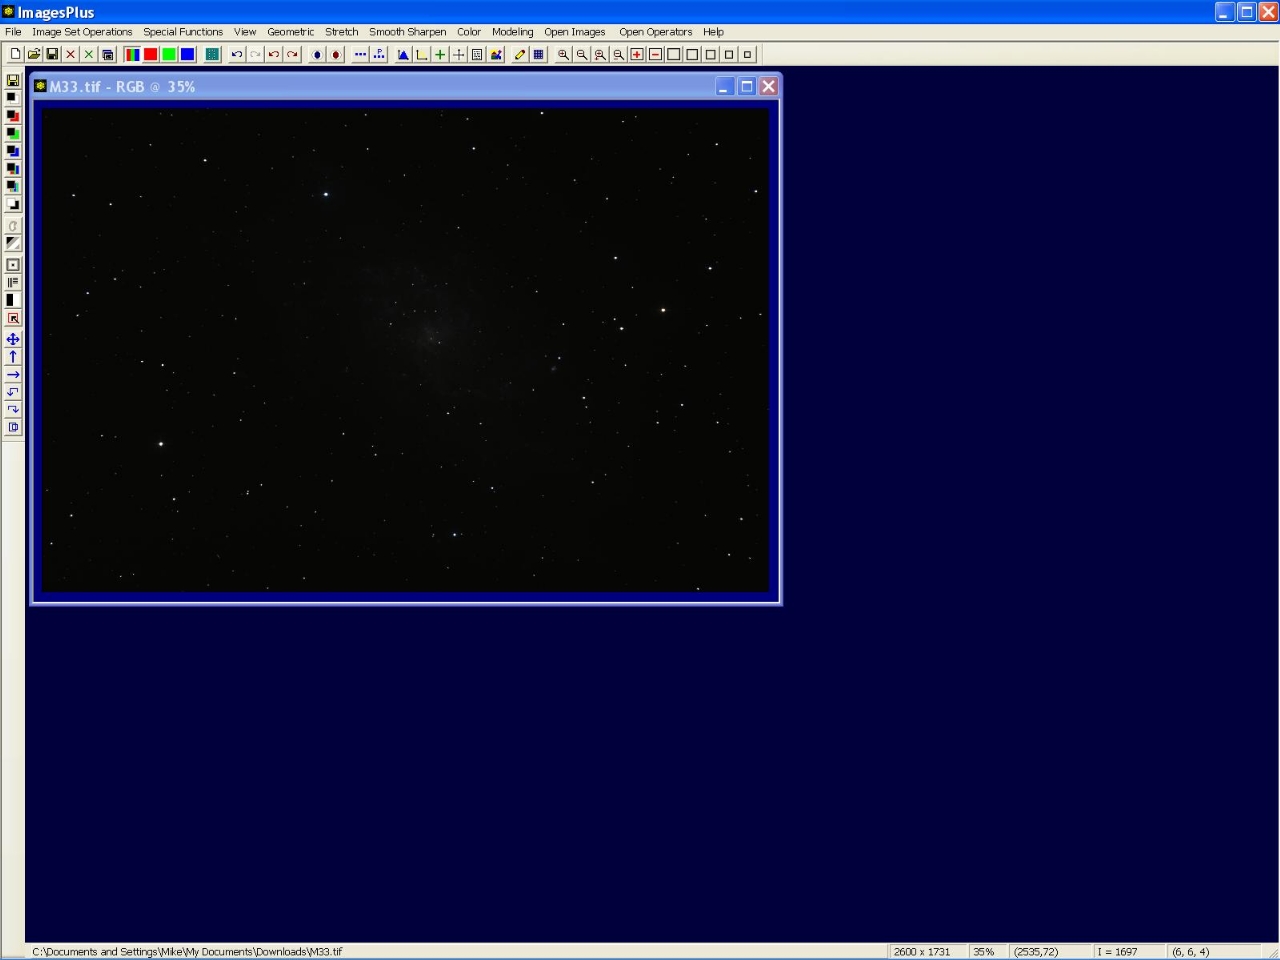
Task: Display only the blue channel
Action: [x=187, y=54]
